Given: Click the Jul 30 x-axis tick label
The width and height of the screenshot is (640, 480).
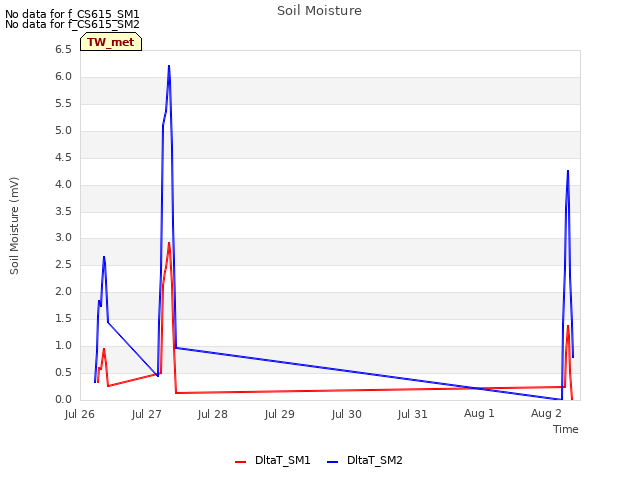Looking at the screenshot, I should pos(347,414).
